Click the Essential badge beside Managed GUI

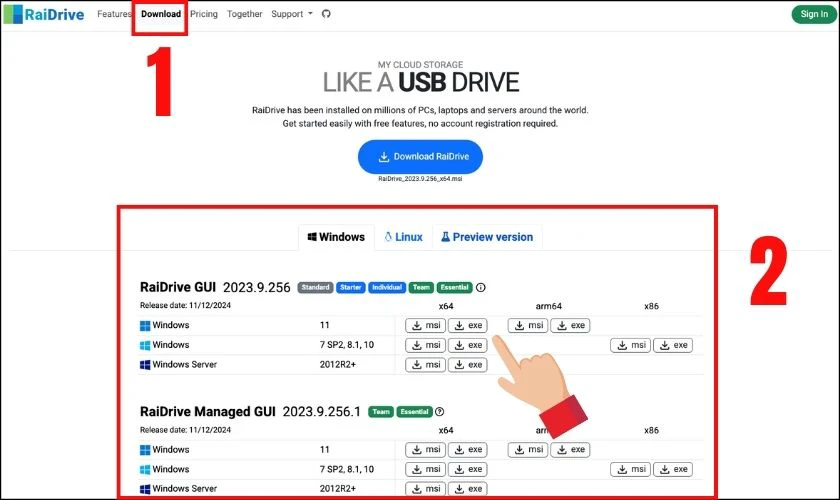[x=415, y=412]
